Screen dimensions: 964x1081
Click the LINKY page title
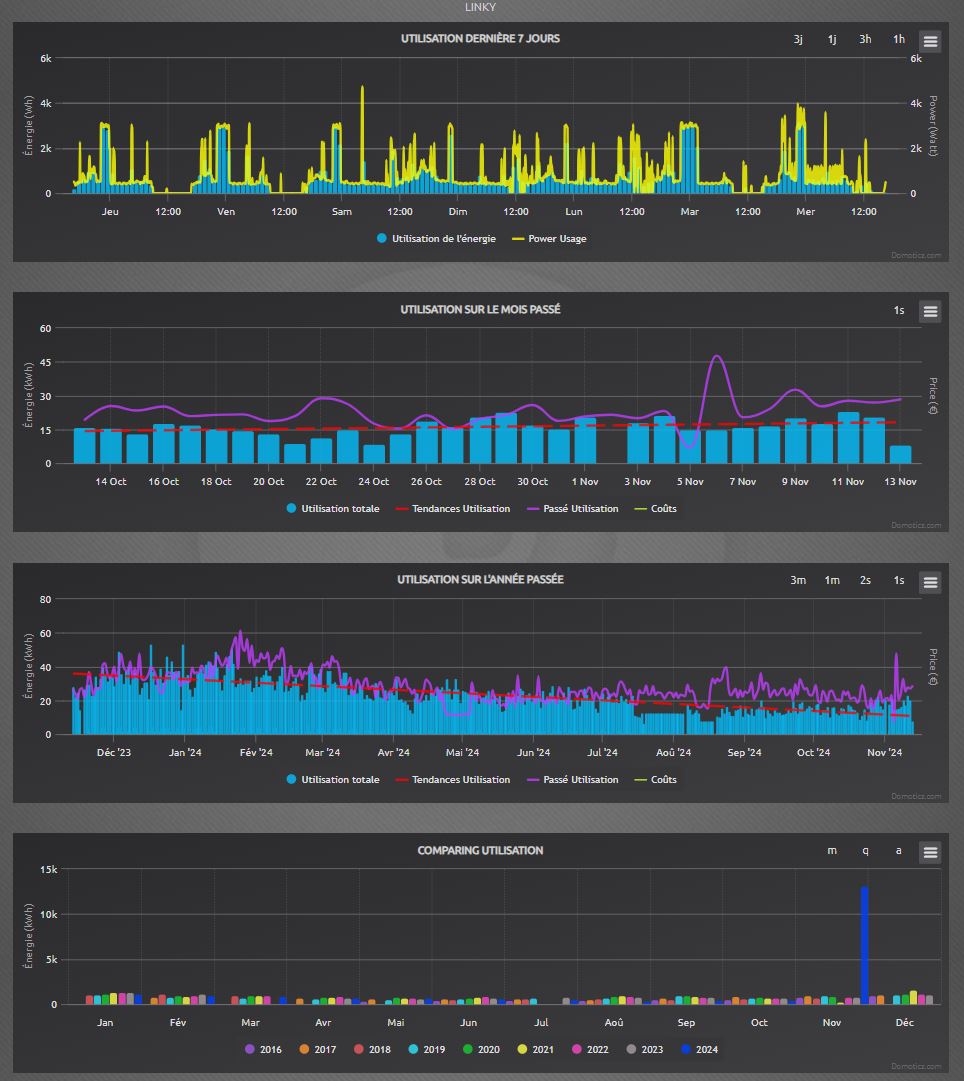481,7
